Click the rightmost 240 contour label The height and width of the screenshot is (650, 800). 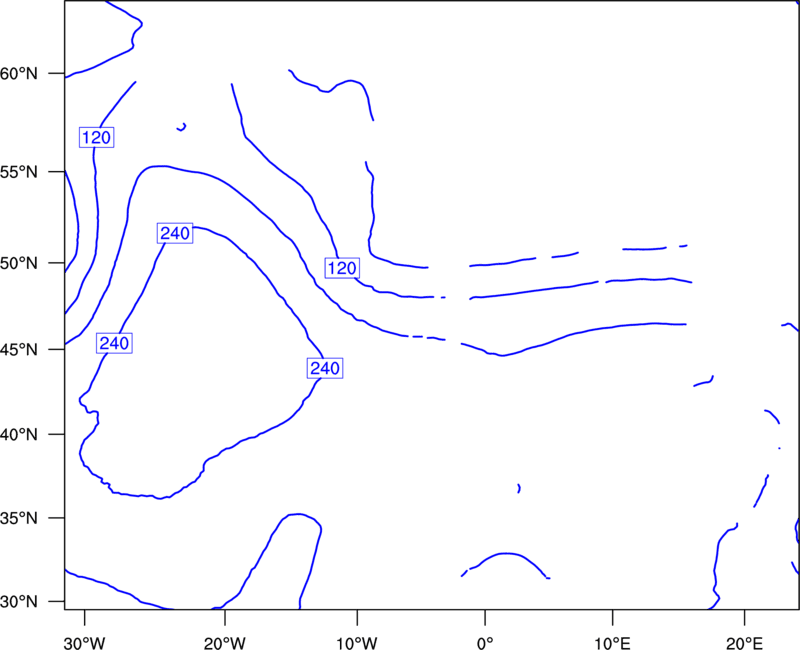[324, 368]
